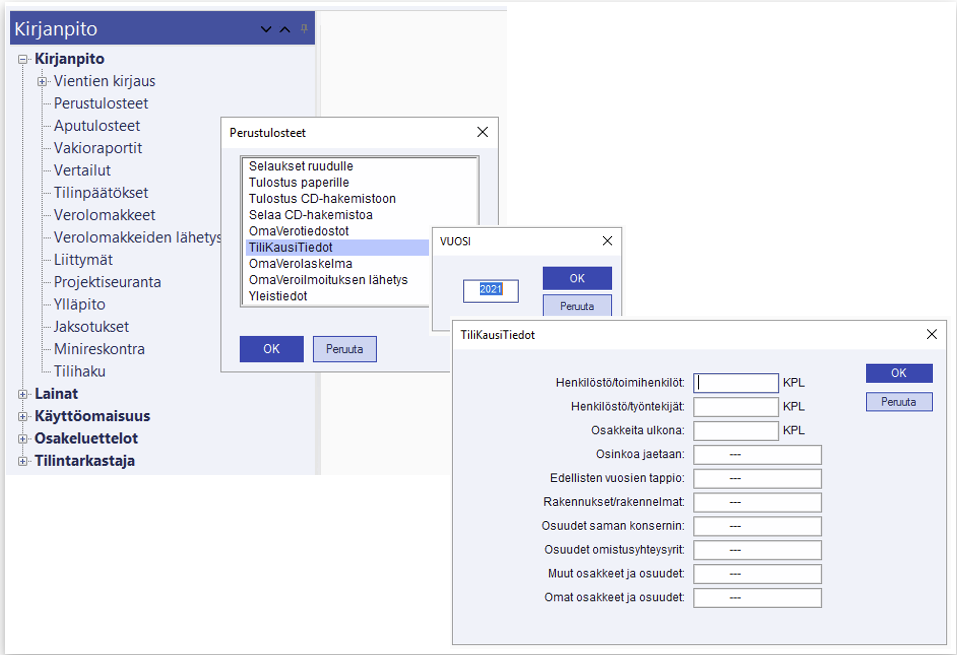The width and height of the screenshot is (957, 655).
Task: Open Tilinpäätökset in the tree
Action: (x=101, y=193)
